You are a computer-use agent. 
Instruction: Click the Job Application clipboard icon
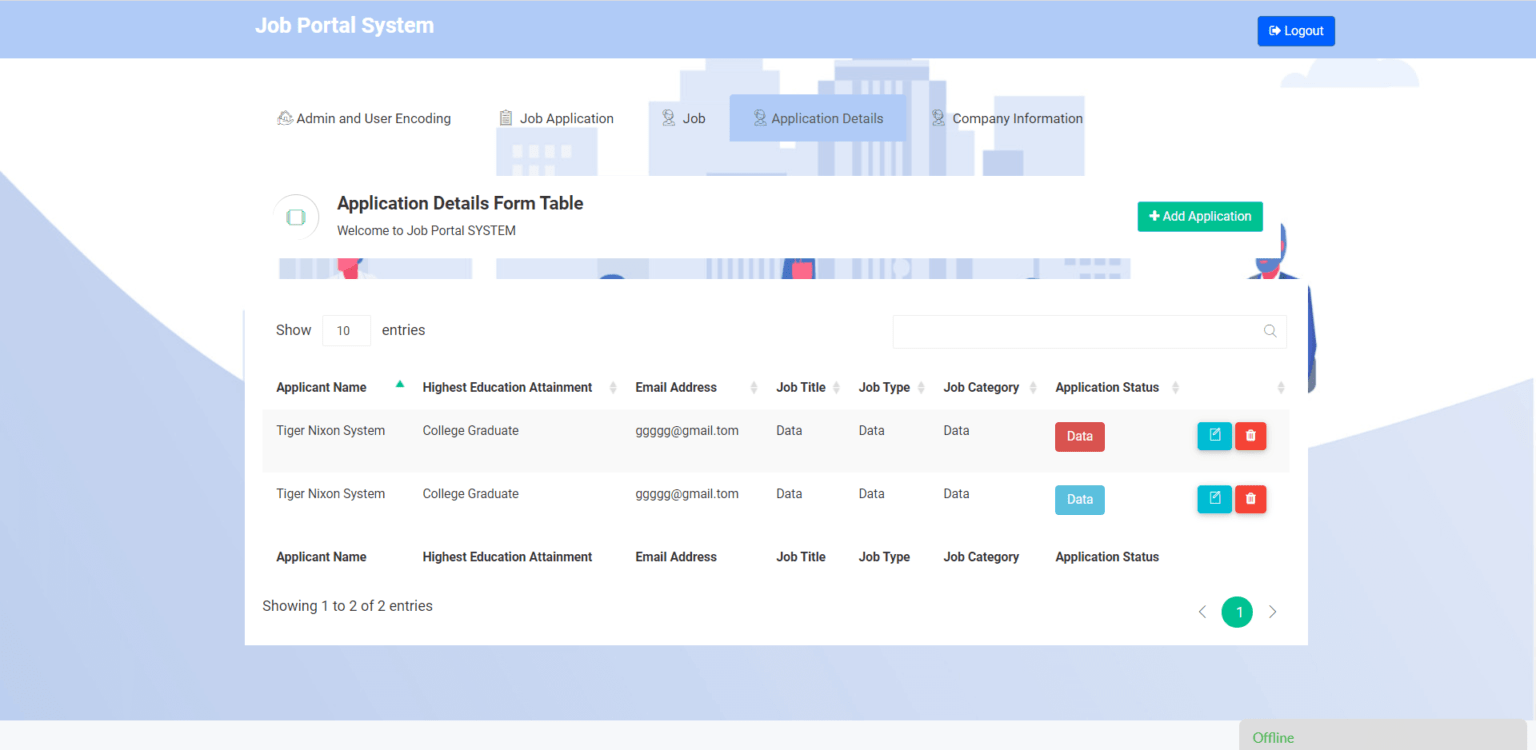pyautogui.click(x=506, y=118)
